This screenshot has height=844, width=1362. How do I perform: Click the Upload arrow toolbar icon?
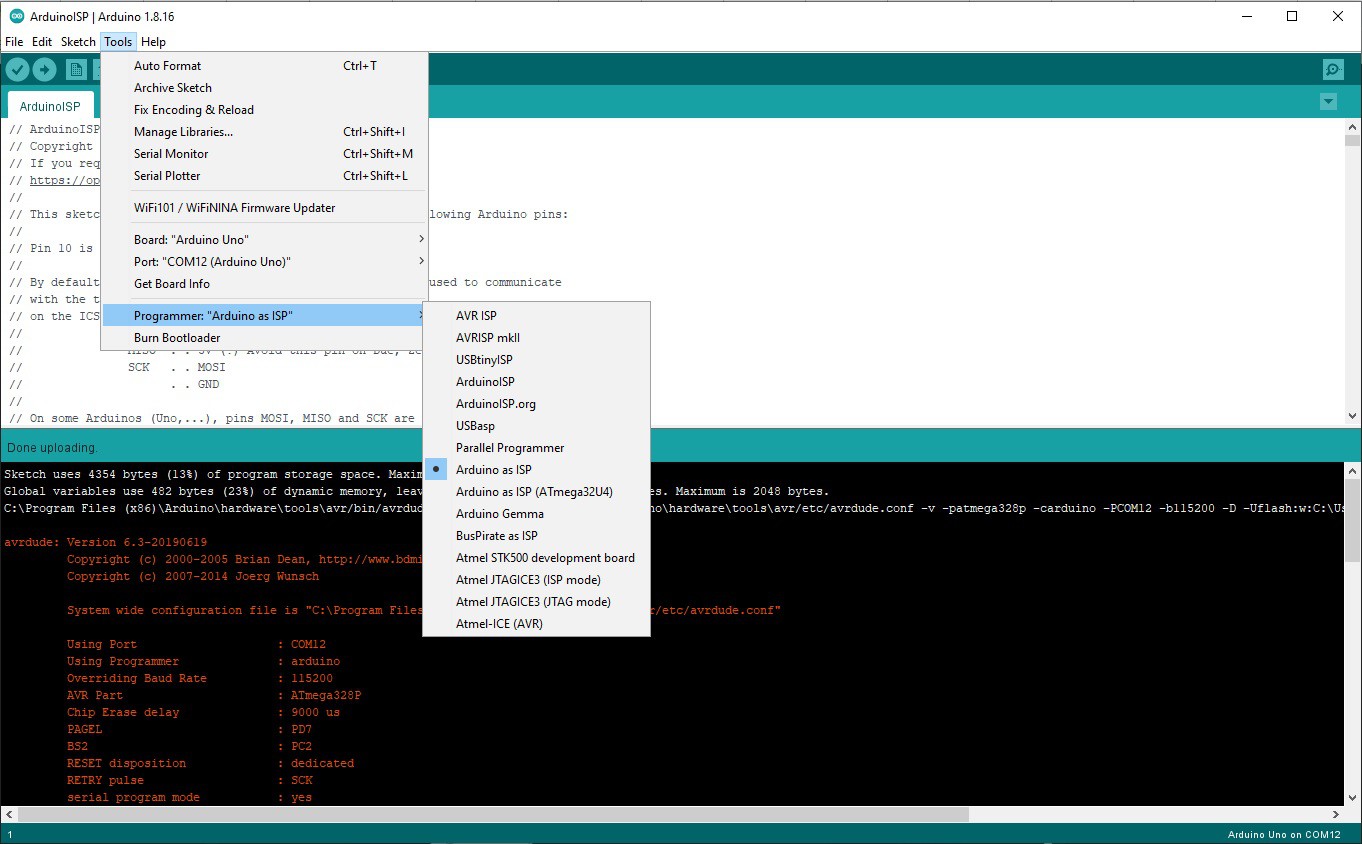[x=44, y=69]
